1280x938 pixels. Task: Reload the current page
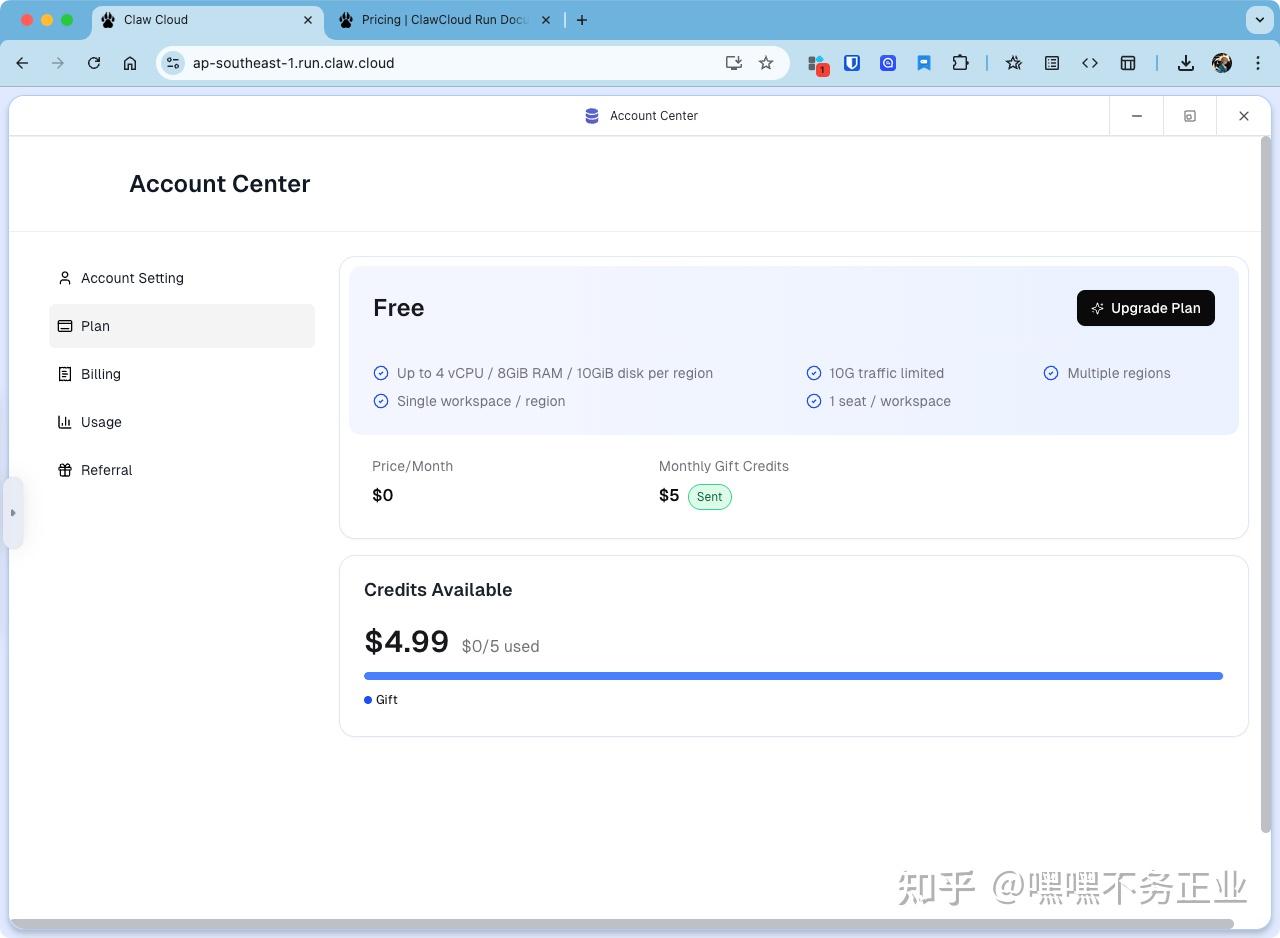[x=94, y=63]
